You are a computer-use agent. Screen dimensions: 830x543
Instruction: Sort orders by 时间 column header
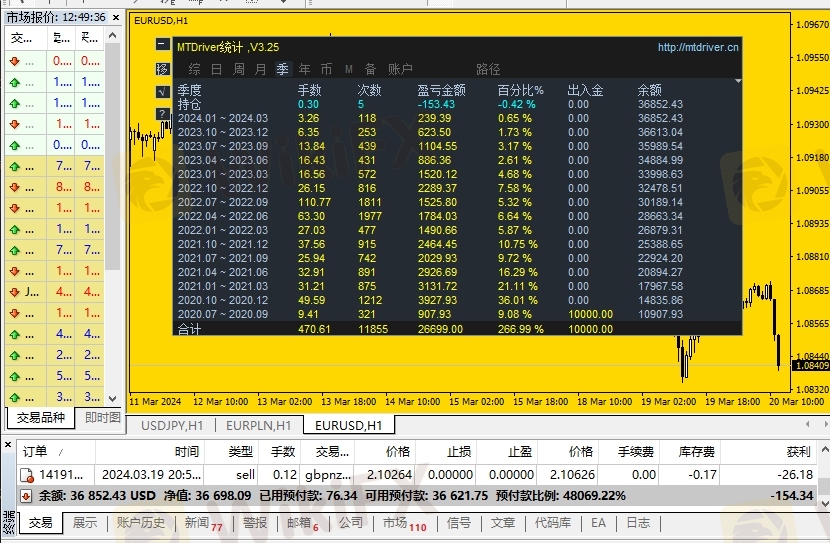(x=150, y=452)
